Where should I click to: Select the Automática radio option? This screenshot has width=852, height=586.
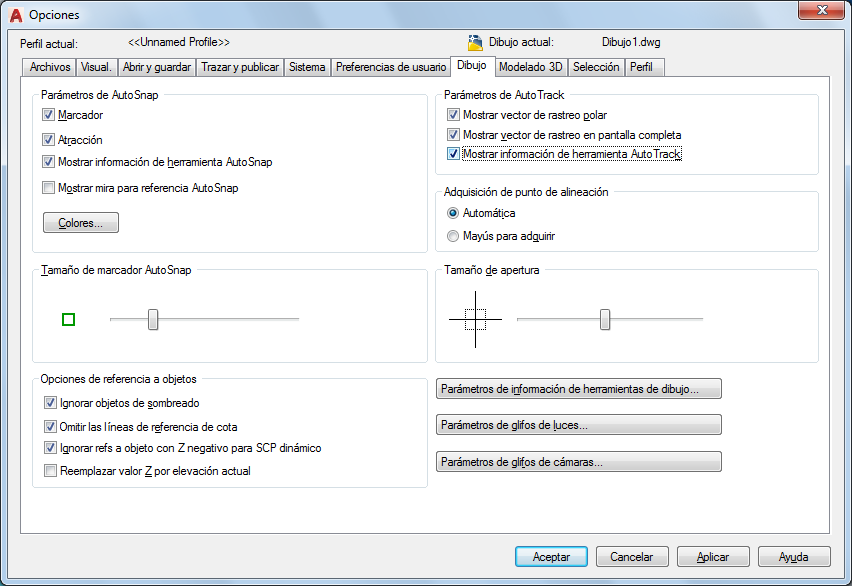[453, 213]
